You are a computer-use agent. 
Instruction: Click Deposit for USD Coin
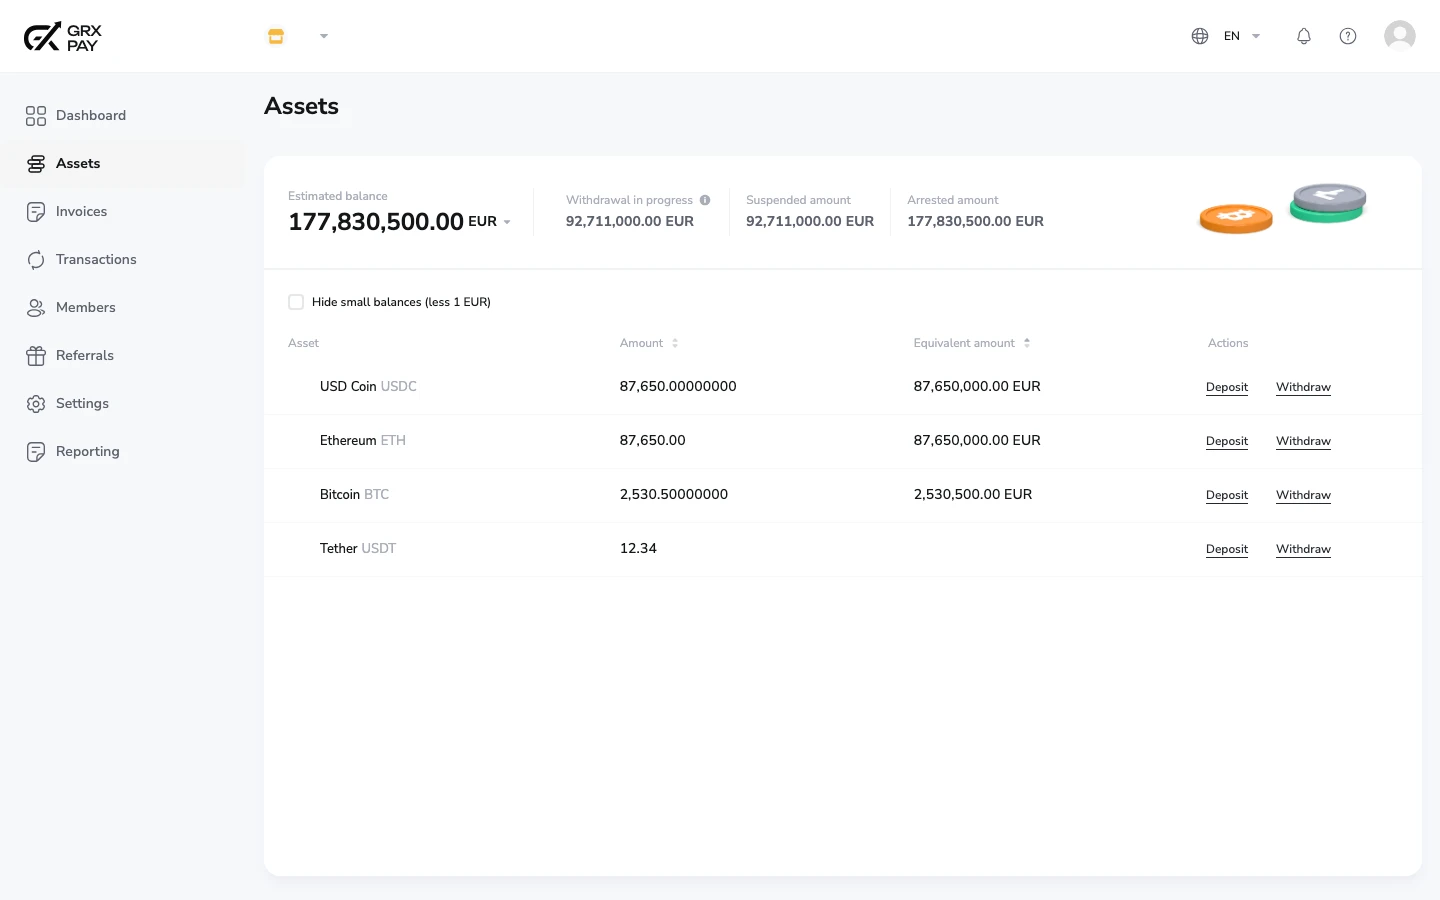(1227, 387)
